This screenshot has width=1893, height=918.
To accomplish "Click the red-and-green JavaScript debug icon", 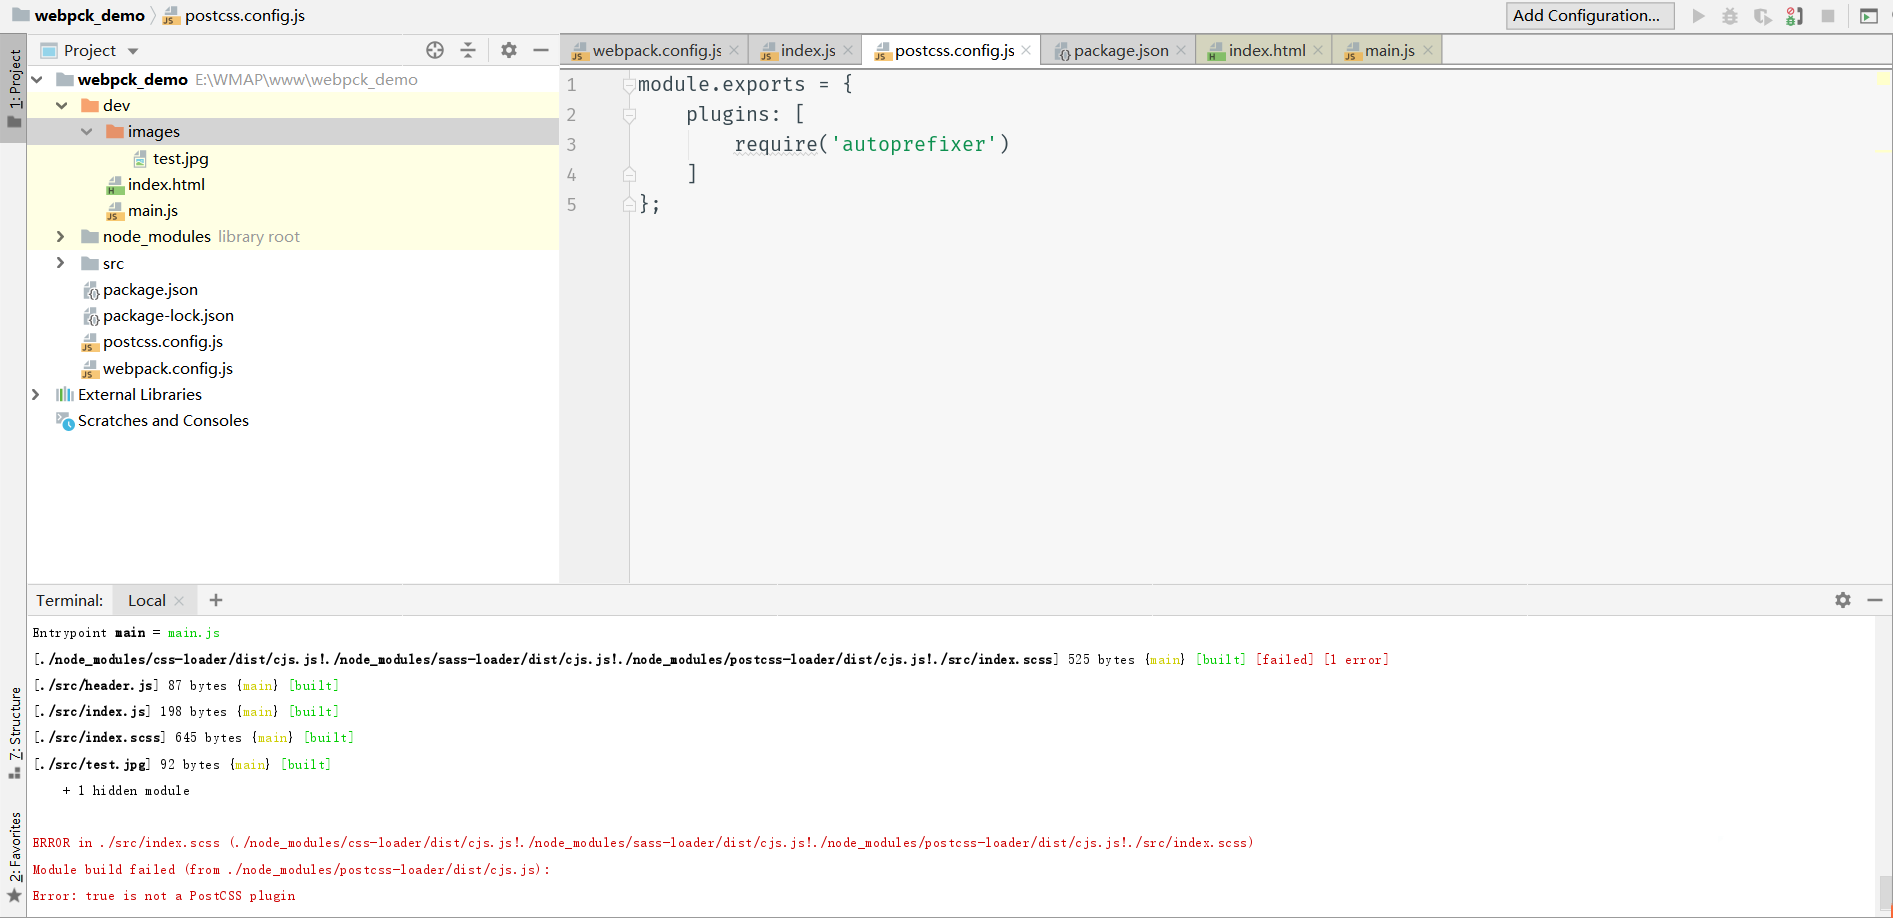I will 1795,16.
